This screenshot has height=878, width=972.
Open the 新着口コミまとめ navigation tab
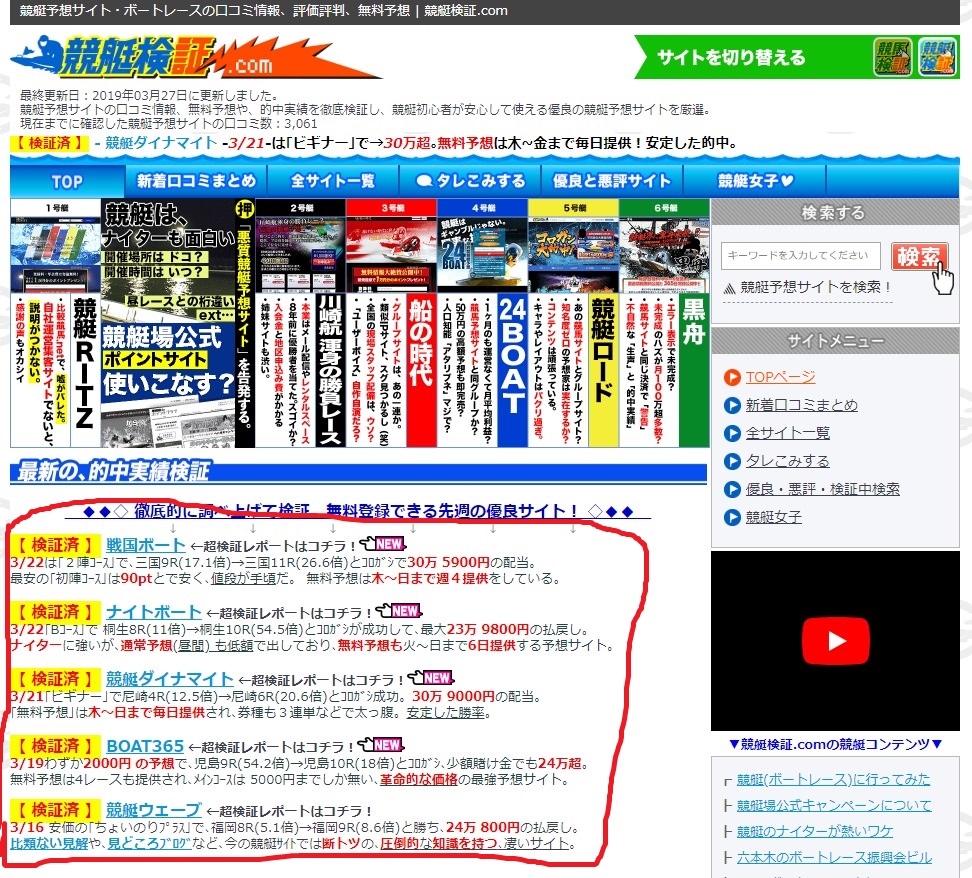[196, 181]
